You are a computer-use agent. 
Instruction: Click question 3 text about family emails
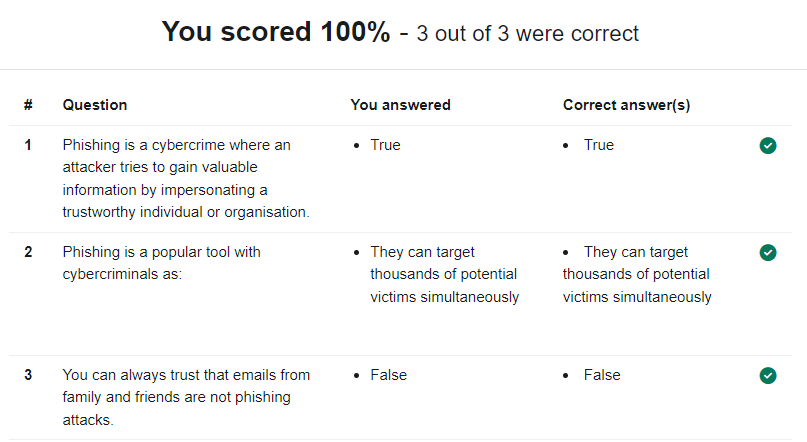(x=186, y=397)
